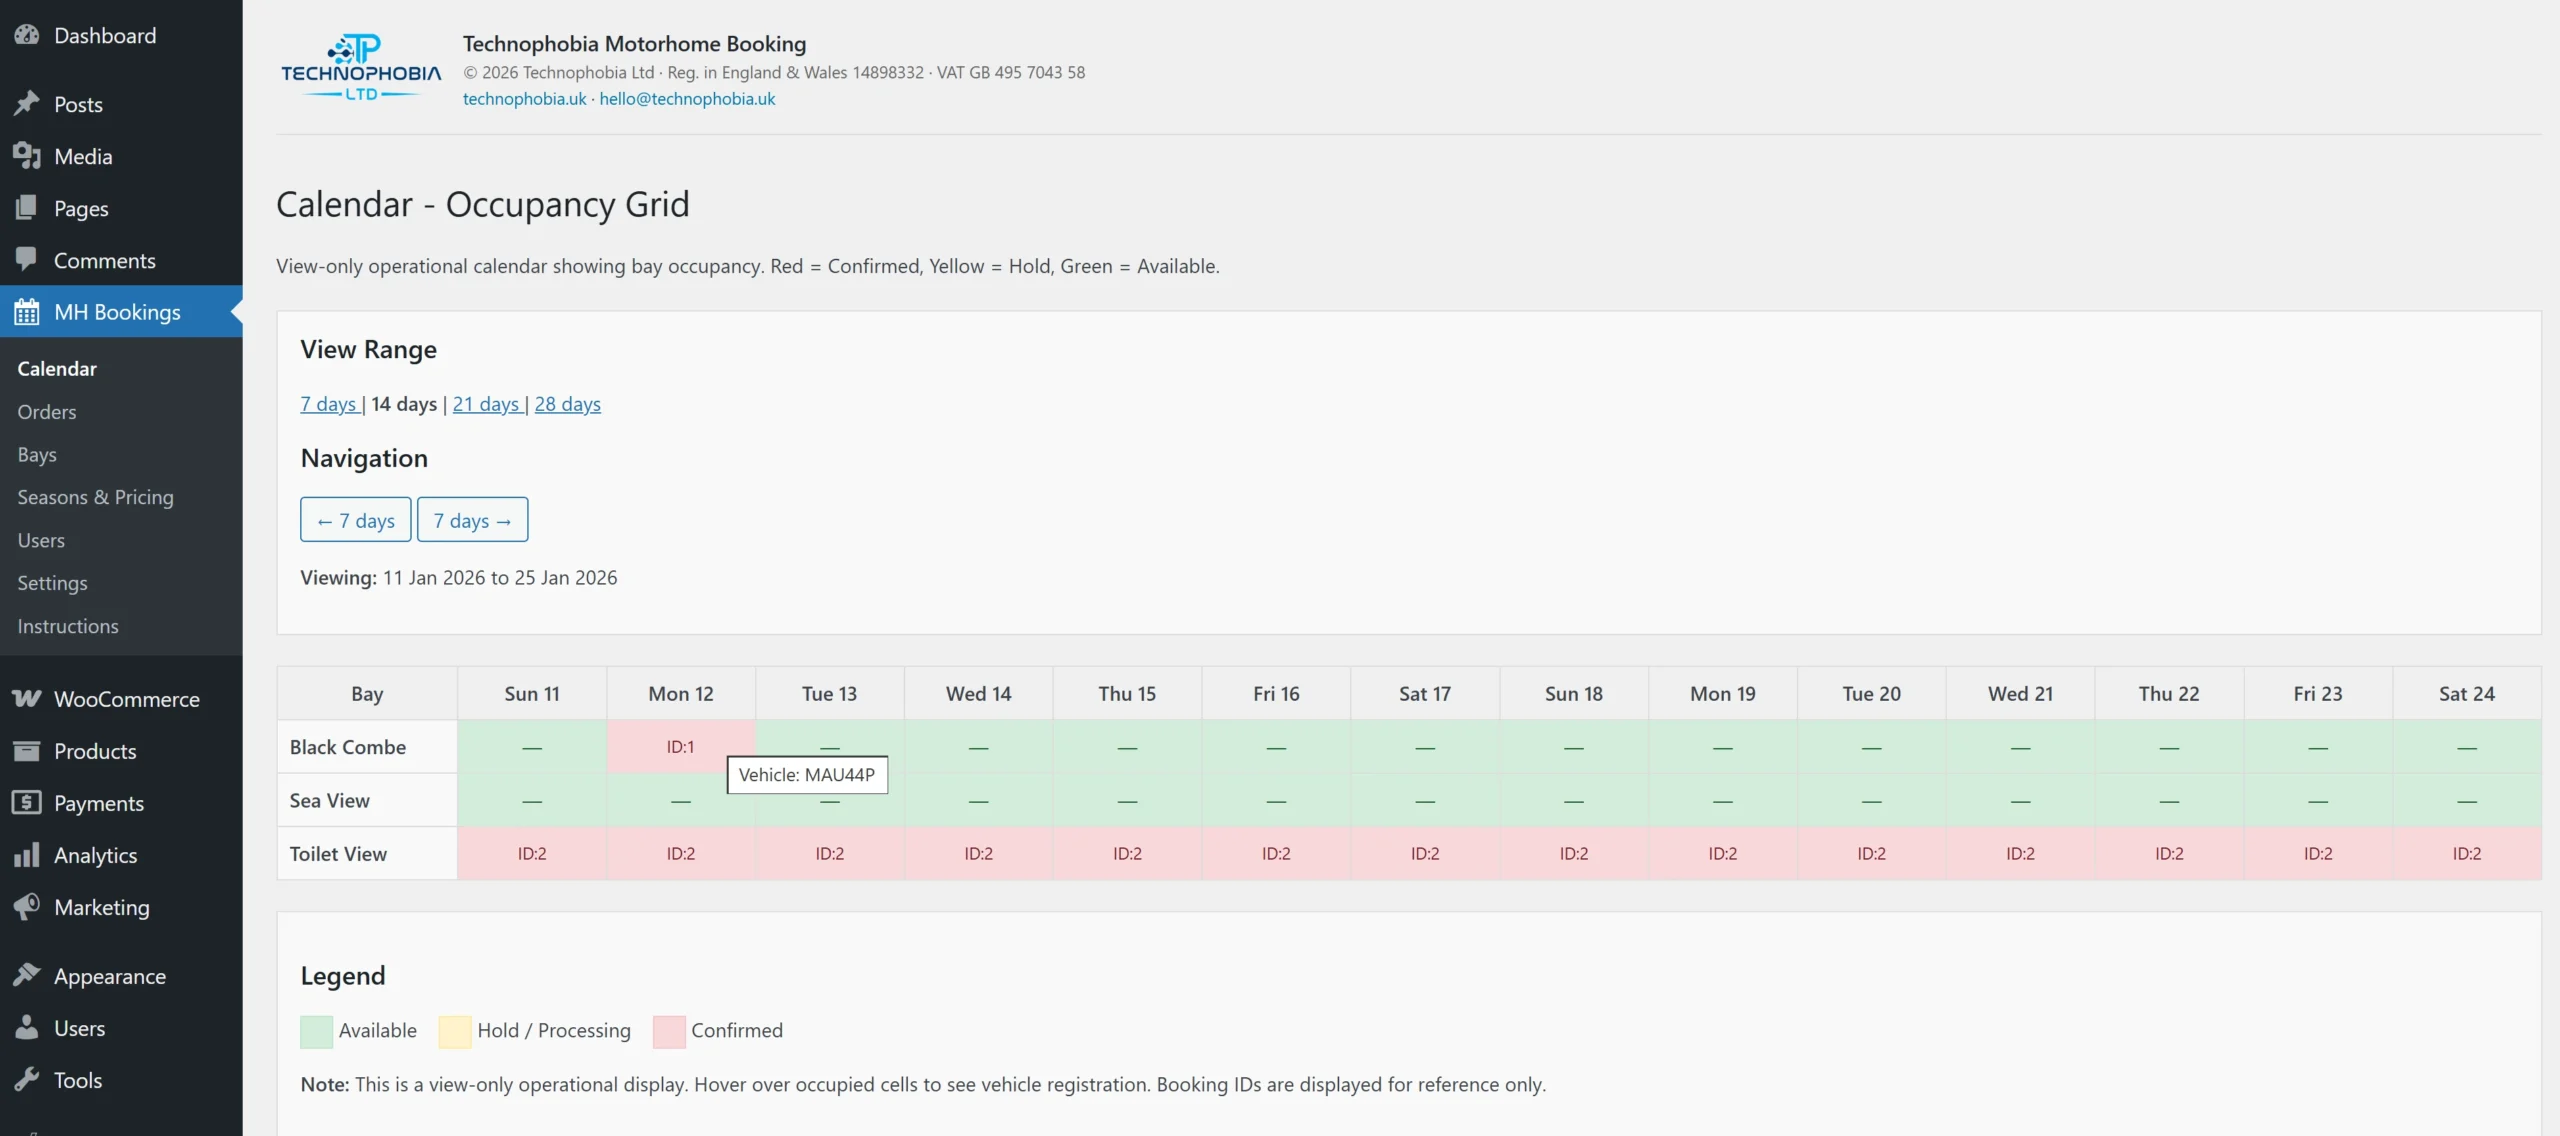Open the Analytics menu
2560x1136 pixels.
coord(121,855)
